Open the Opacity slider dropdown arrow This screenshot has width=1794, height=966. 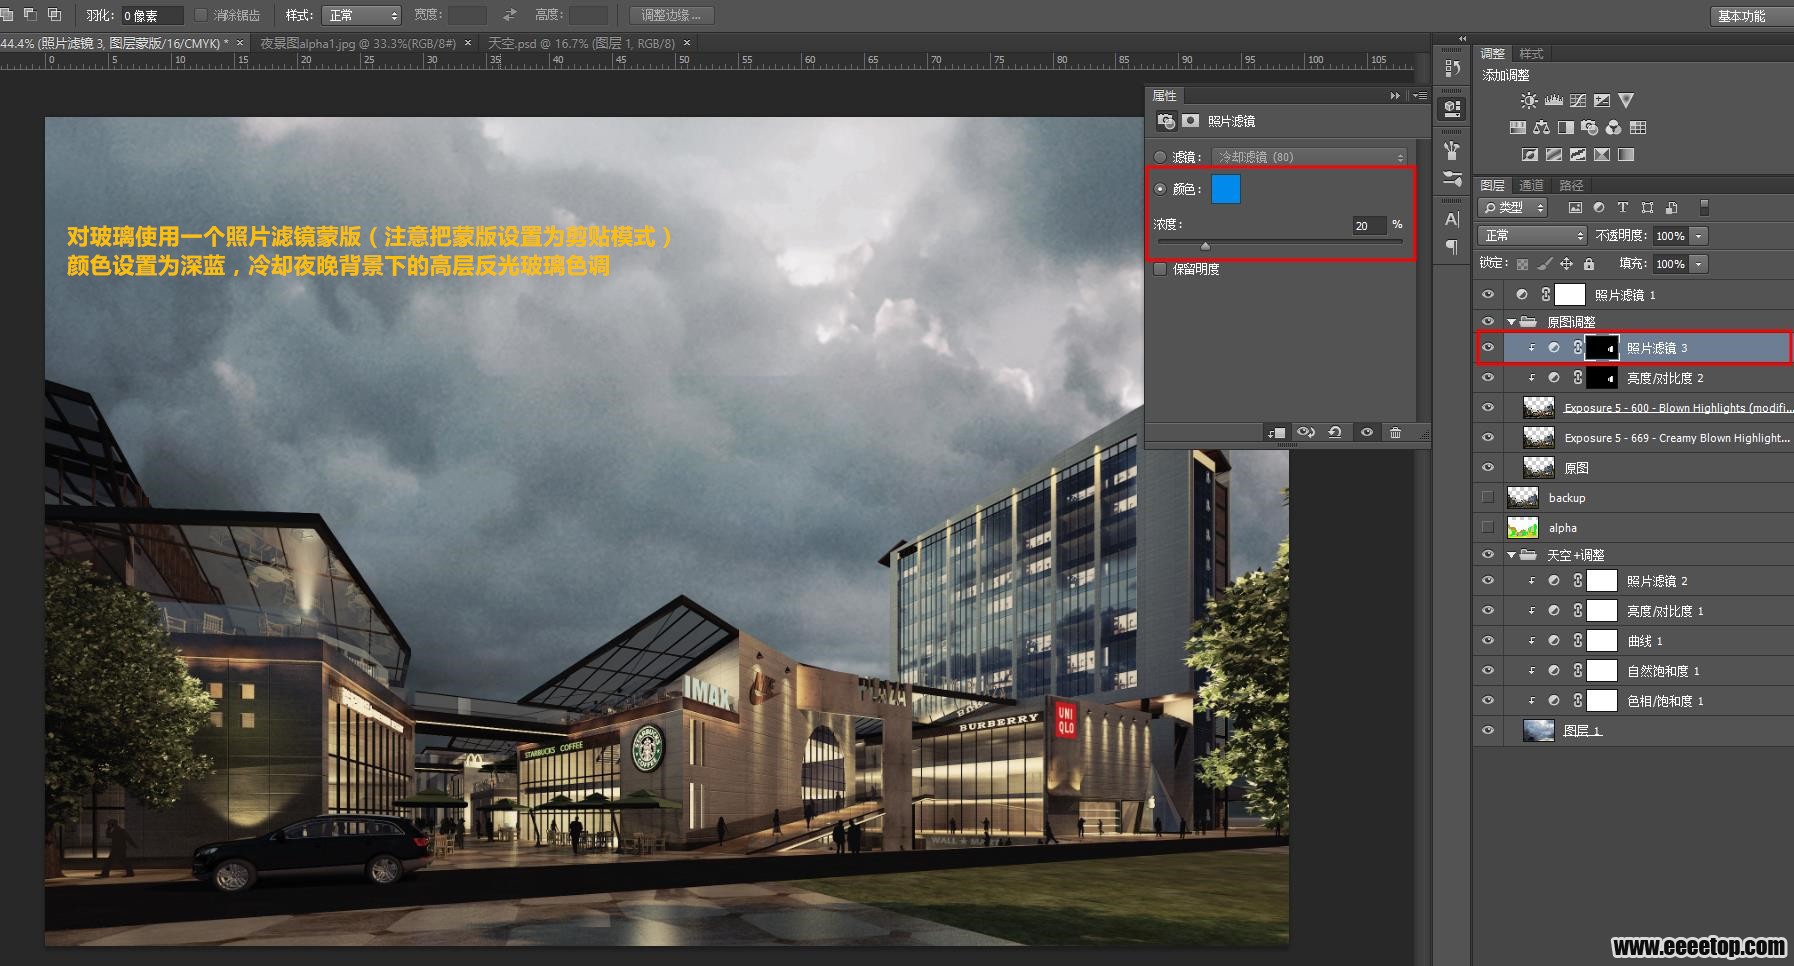click(1699, 236)
